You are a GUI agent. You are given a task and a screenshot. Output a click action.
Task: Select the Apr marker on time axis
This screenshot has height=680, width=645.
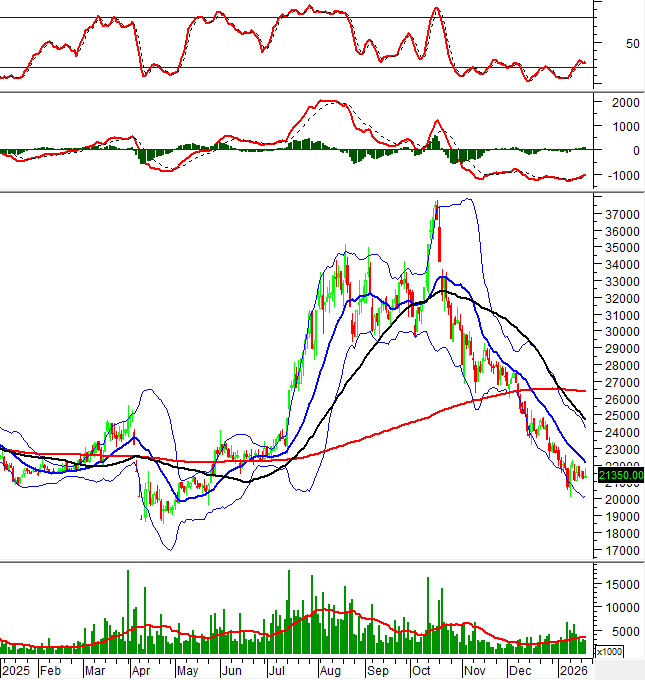[x=142, y=669]
